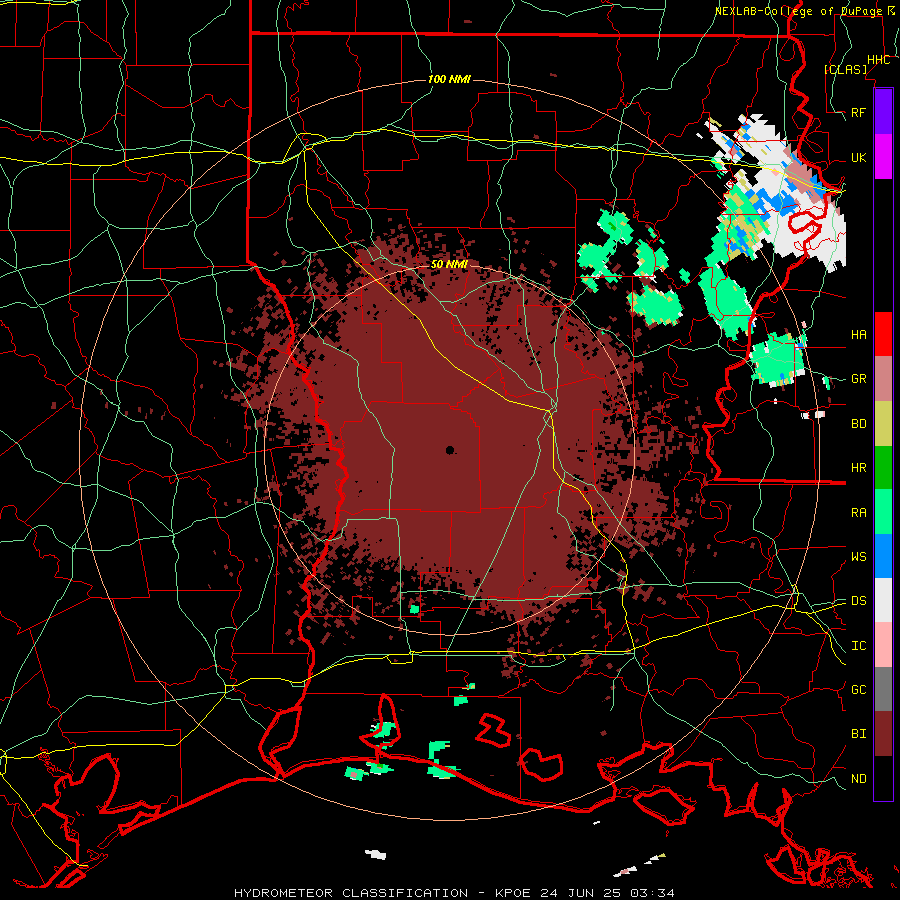Click the GR legend label
The height and width of the screenshot is (900, 900).
(859, 379)
